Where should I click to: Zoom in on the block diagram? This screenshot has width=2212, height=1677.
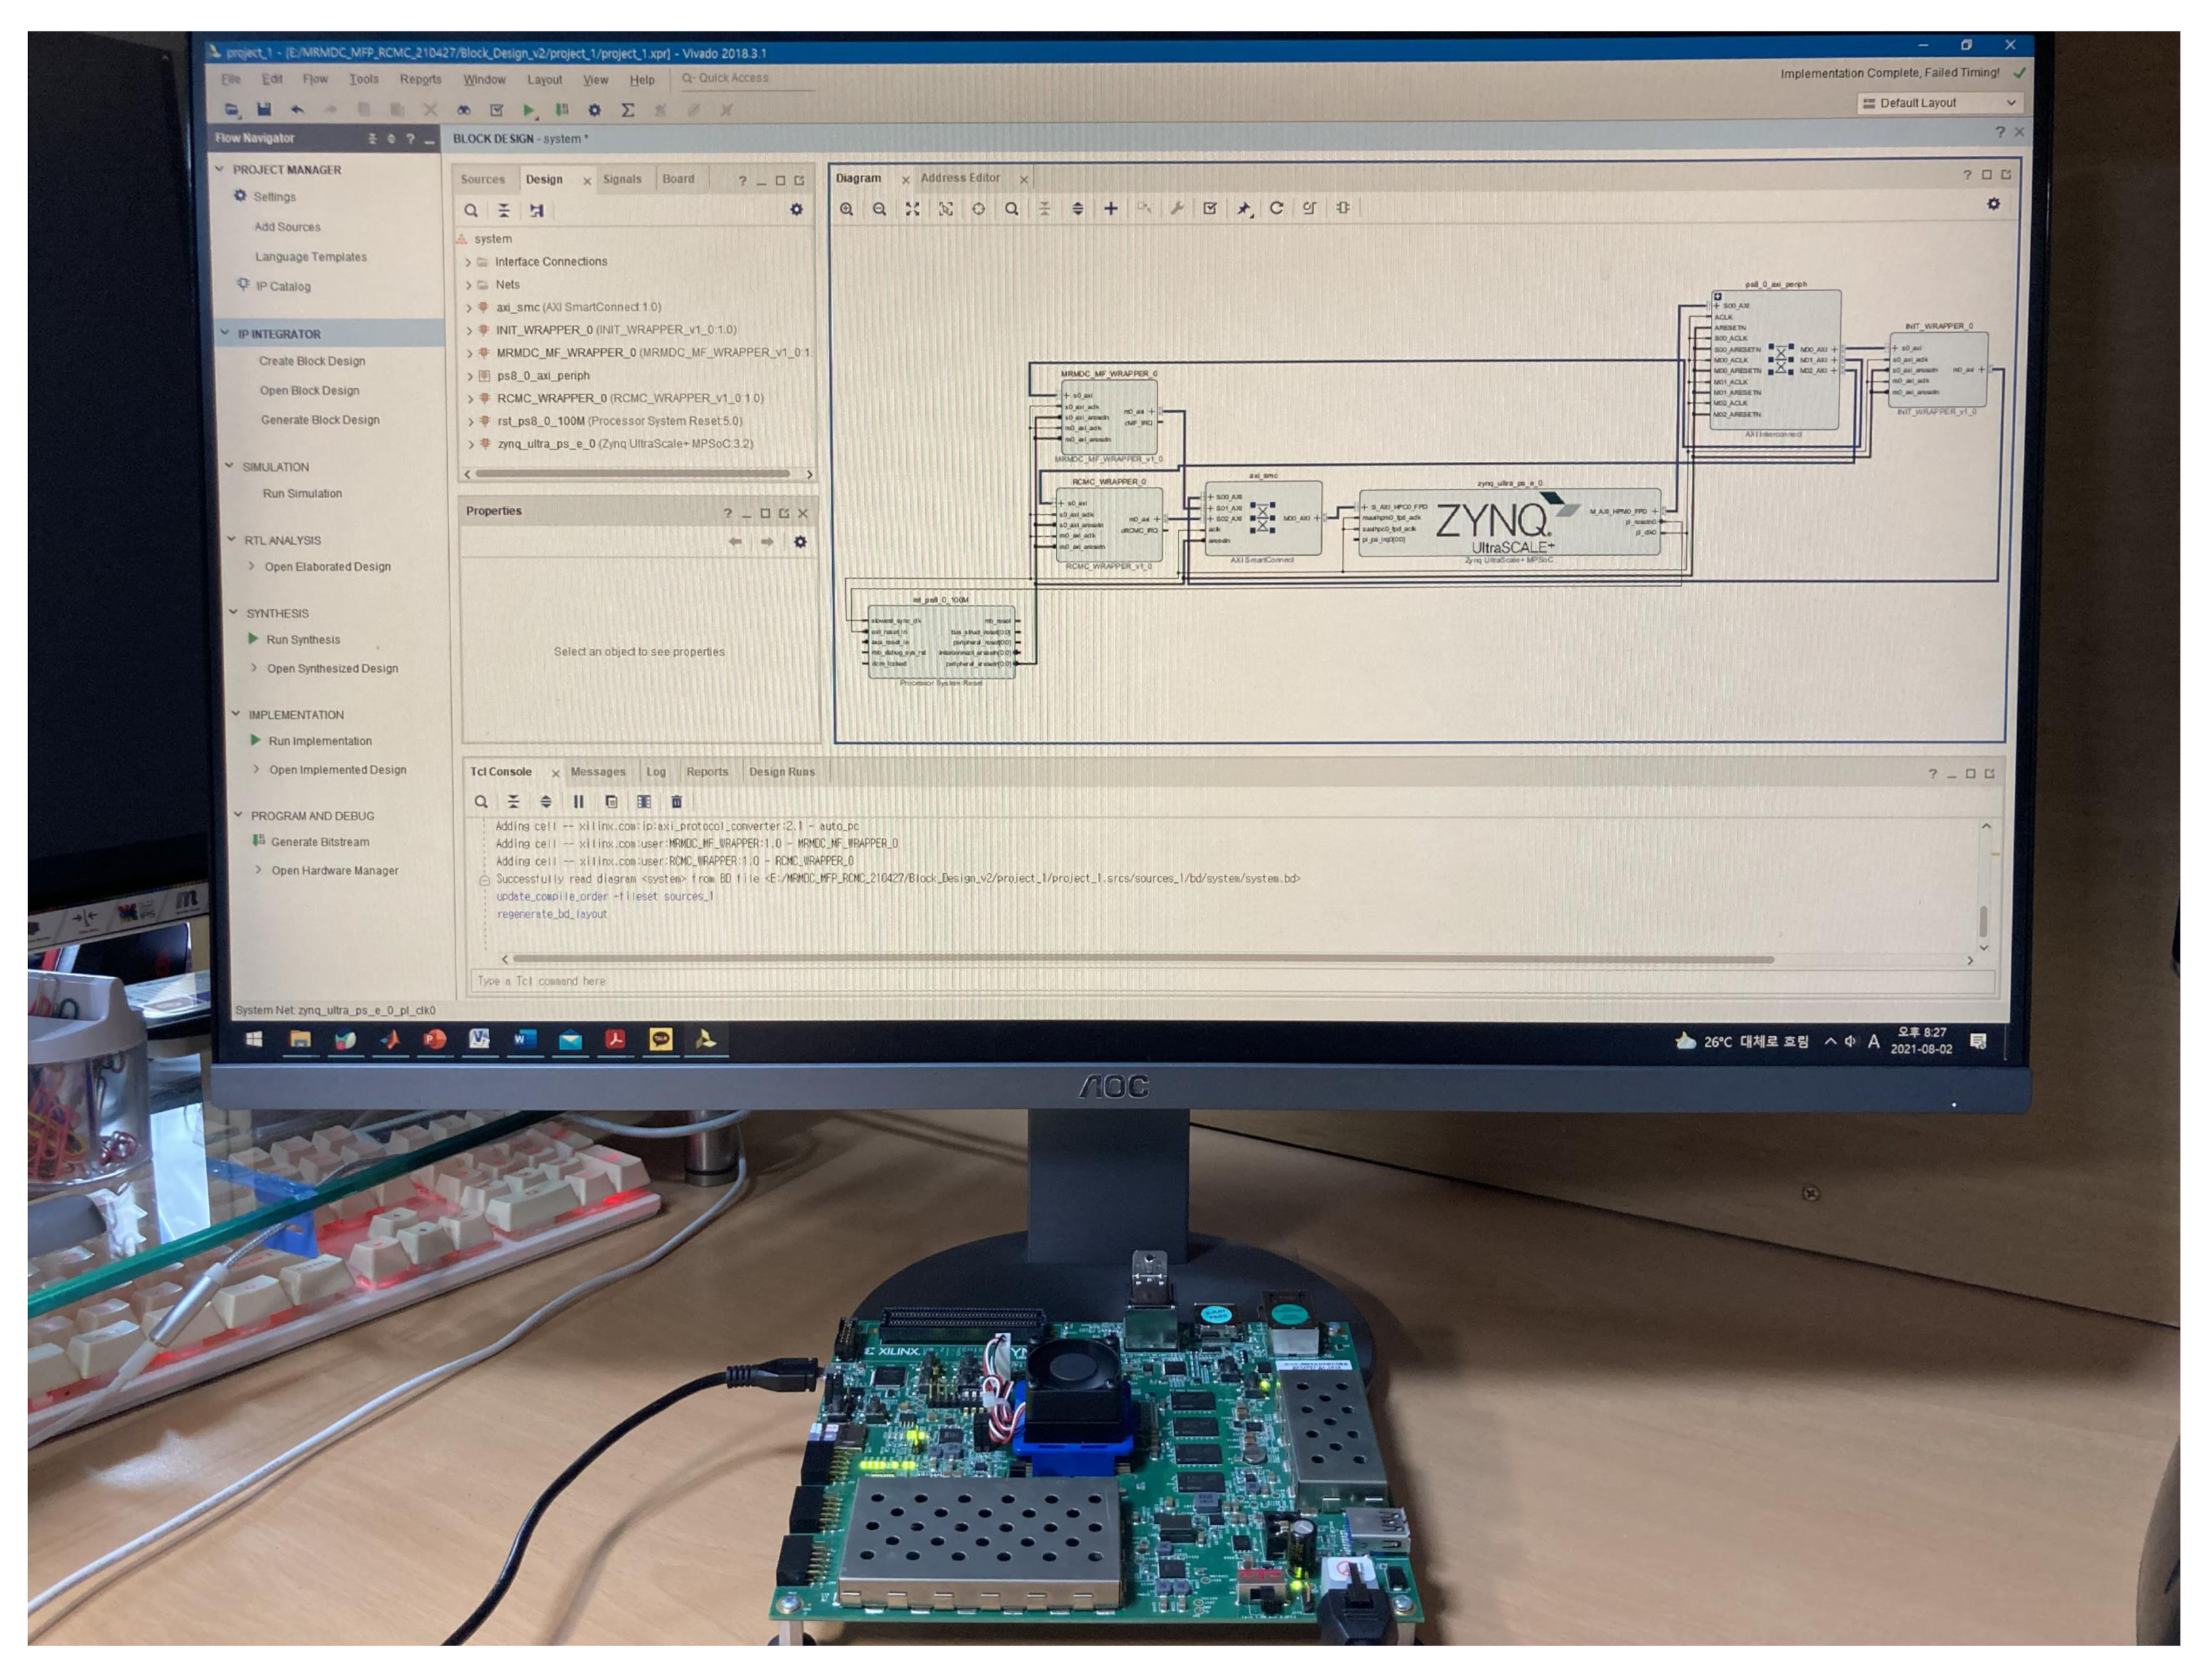click(x=847, y=209)
